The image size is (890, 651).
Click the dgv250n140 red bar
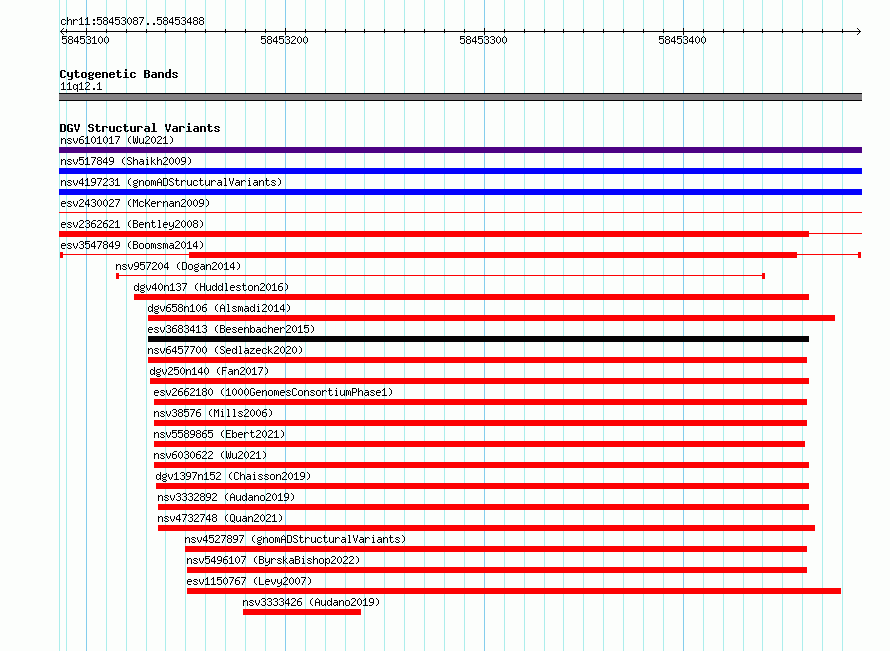480,381
